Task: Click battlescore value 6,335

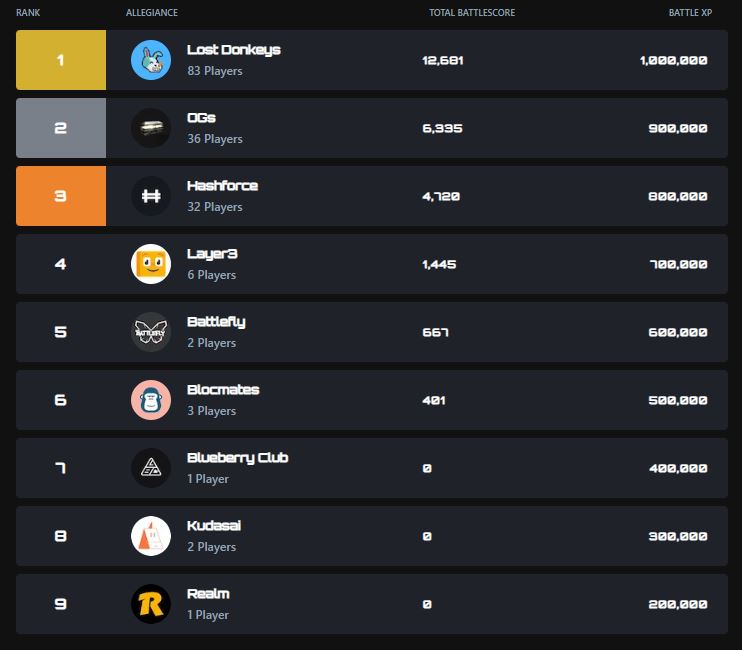Action: [442, 129]
